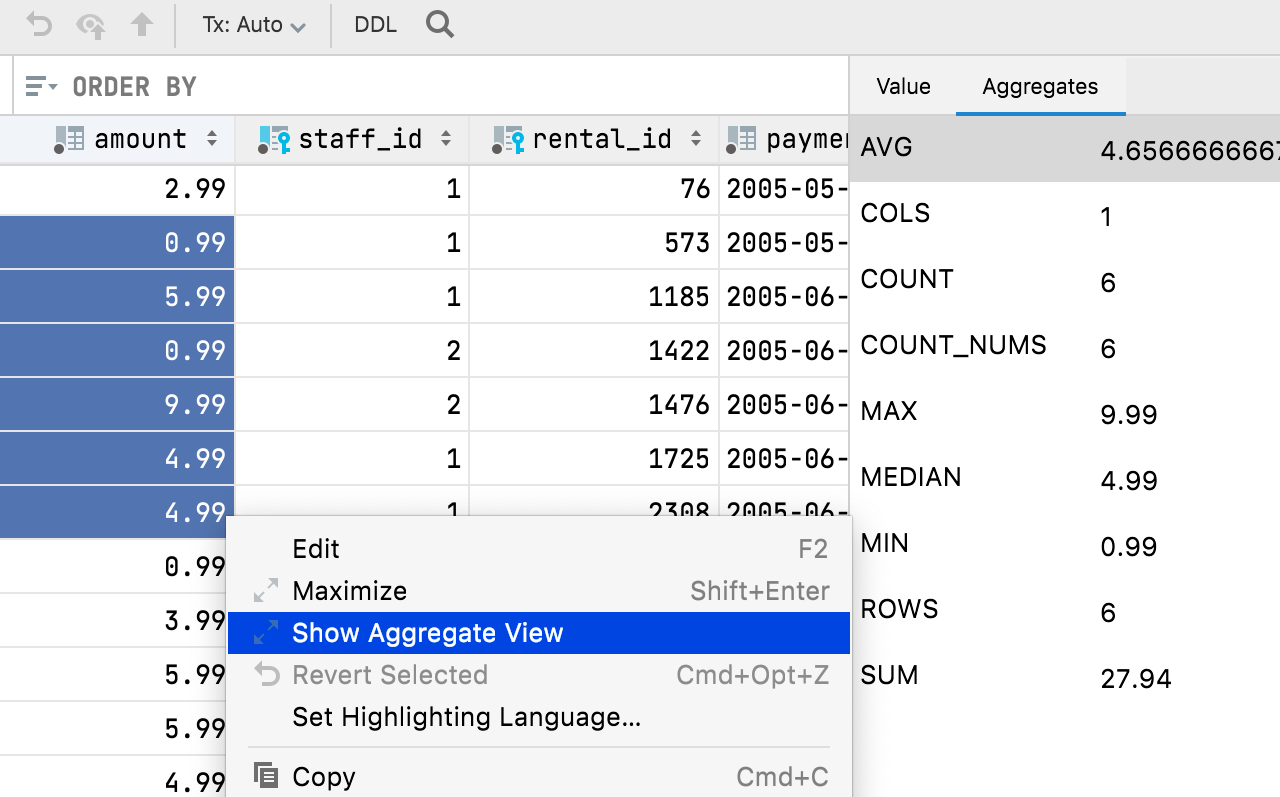Click the DDL button
This screenshot has width=1280, height=797.
tap(376, 25)
